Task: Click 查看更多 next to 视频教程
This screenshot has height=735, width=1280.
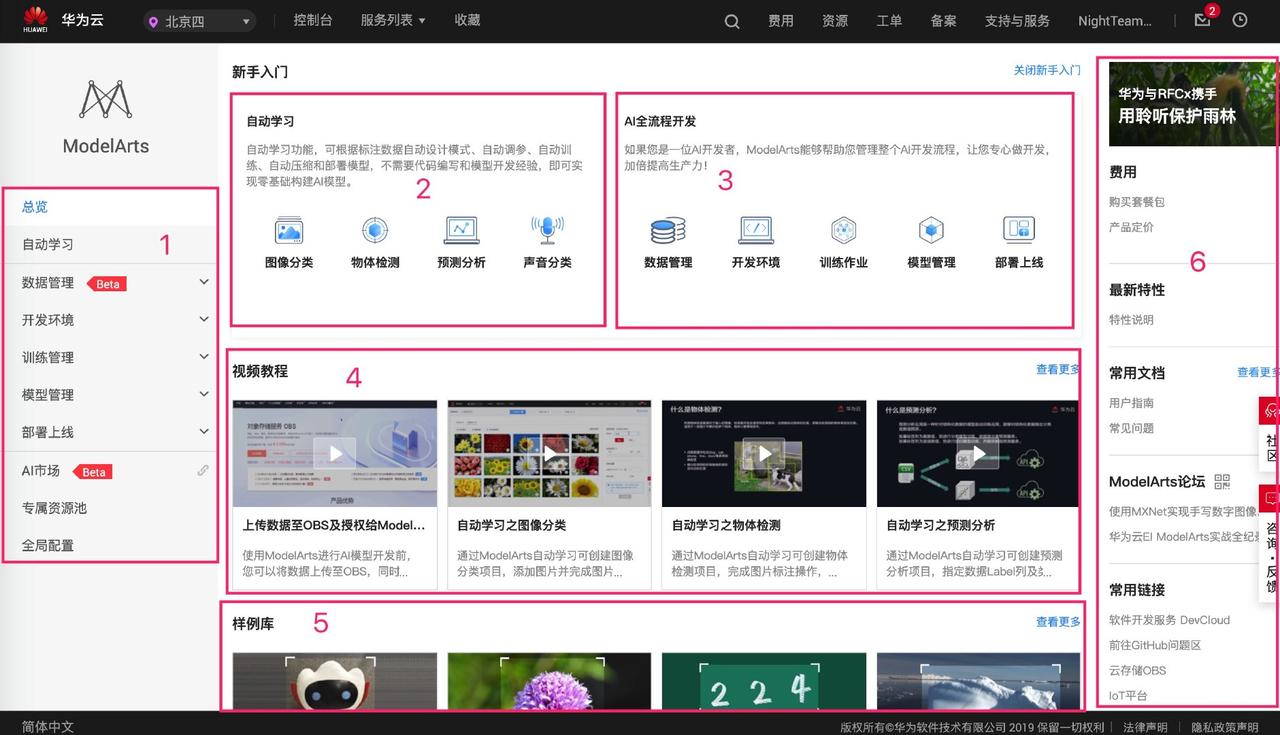Action: pyautogui.click(x=1057, y=370)
